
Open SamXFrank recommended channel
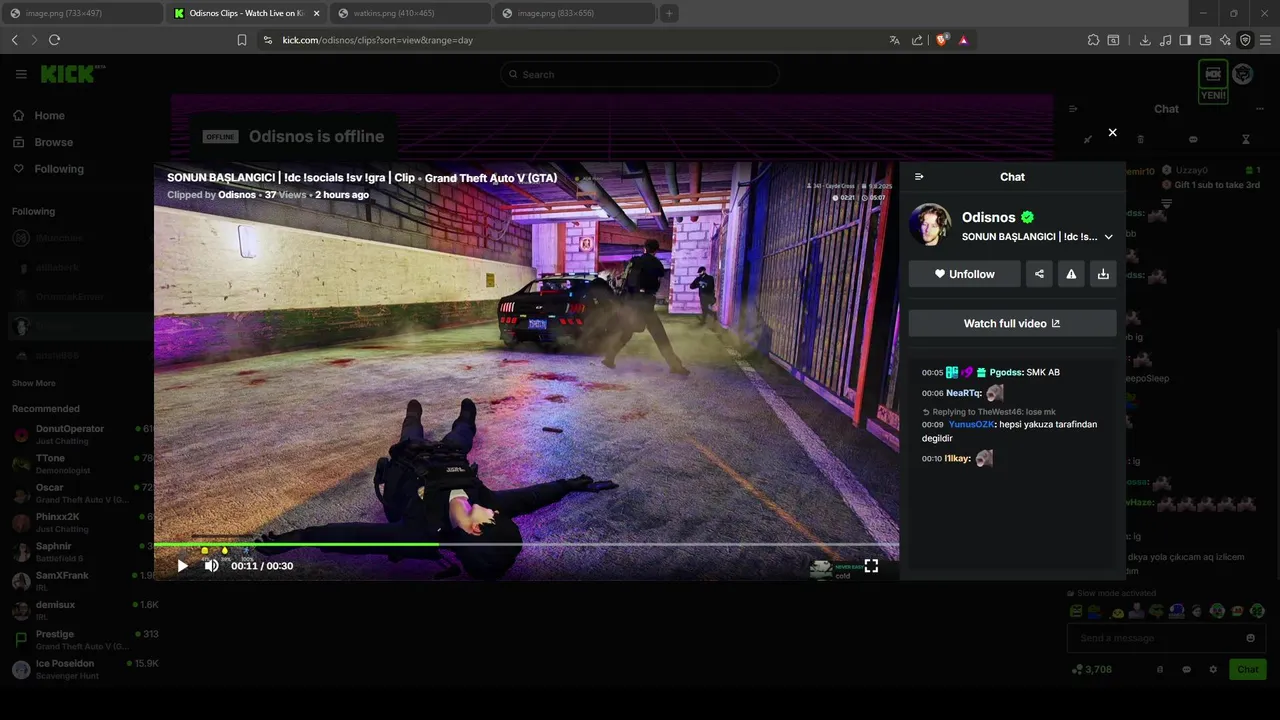tap(82, 581)
